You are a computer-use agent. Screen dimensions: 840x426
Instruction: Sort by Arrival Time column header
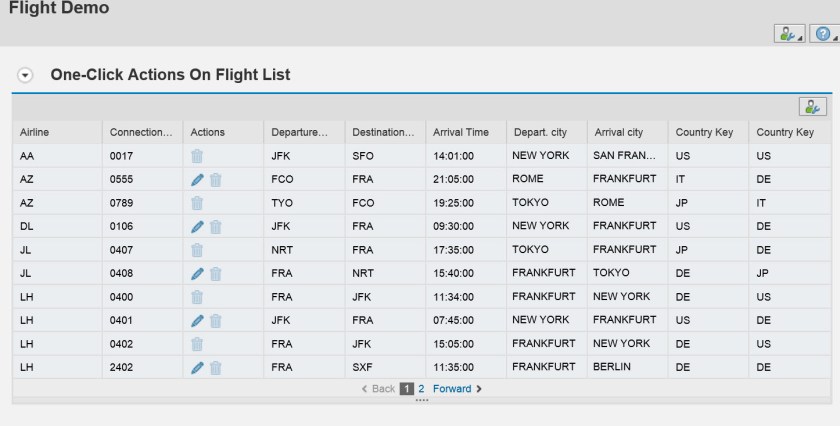click(460, 132)
